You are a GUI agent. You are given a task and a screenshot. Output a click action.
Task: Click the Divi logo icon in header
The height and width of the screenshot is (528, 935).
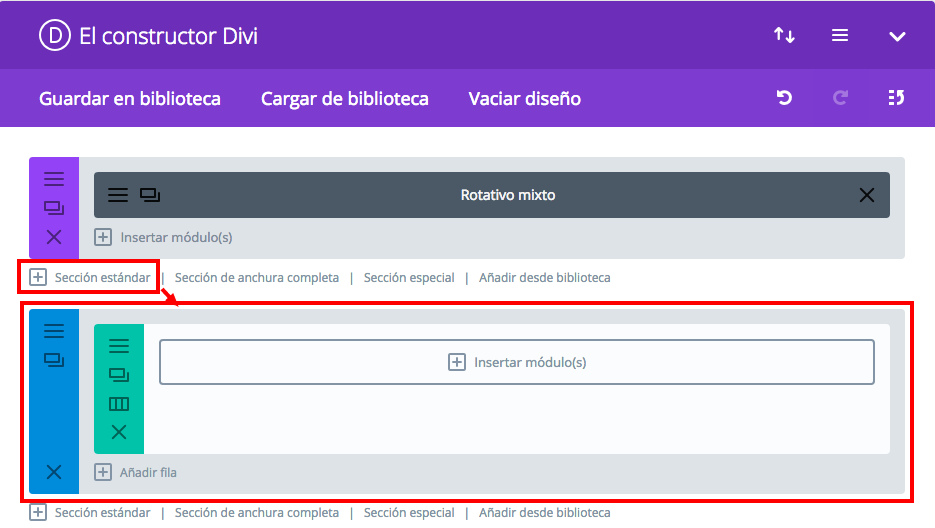(x=54, y=36)
